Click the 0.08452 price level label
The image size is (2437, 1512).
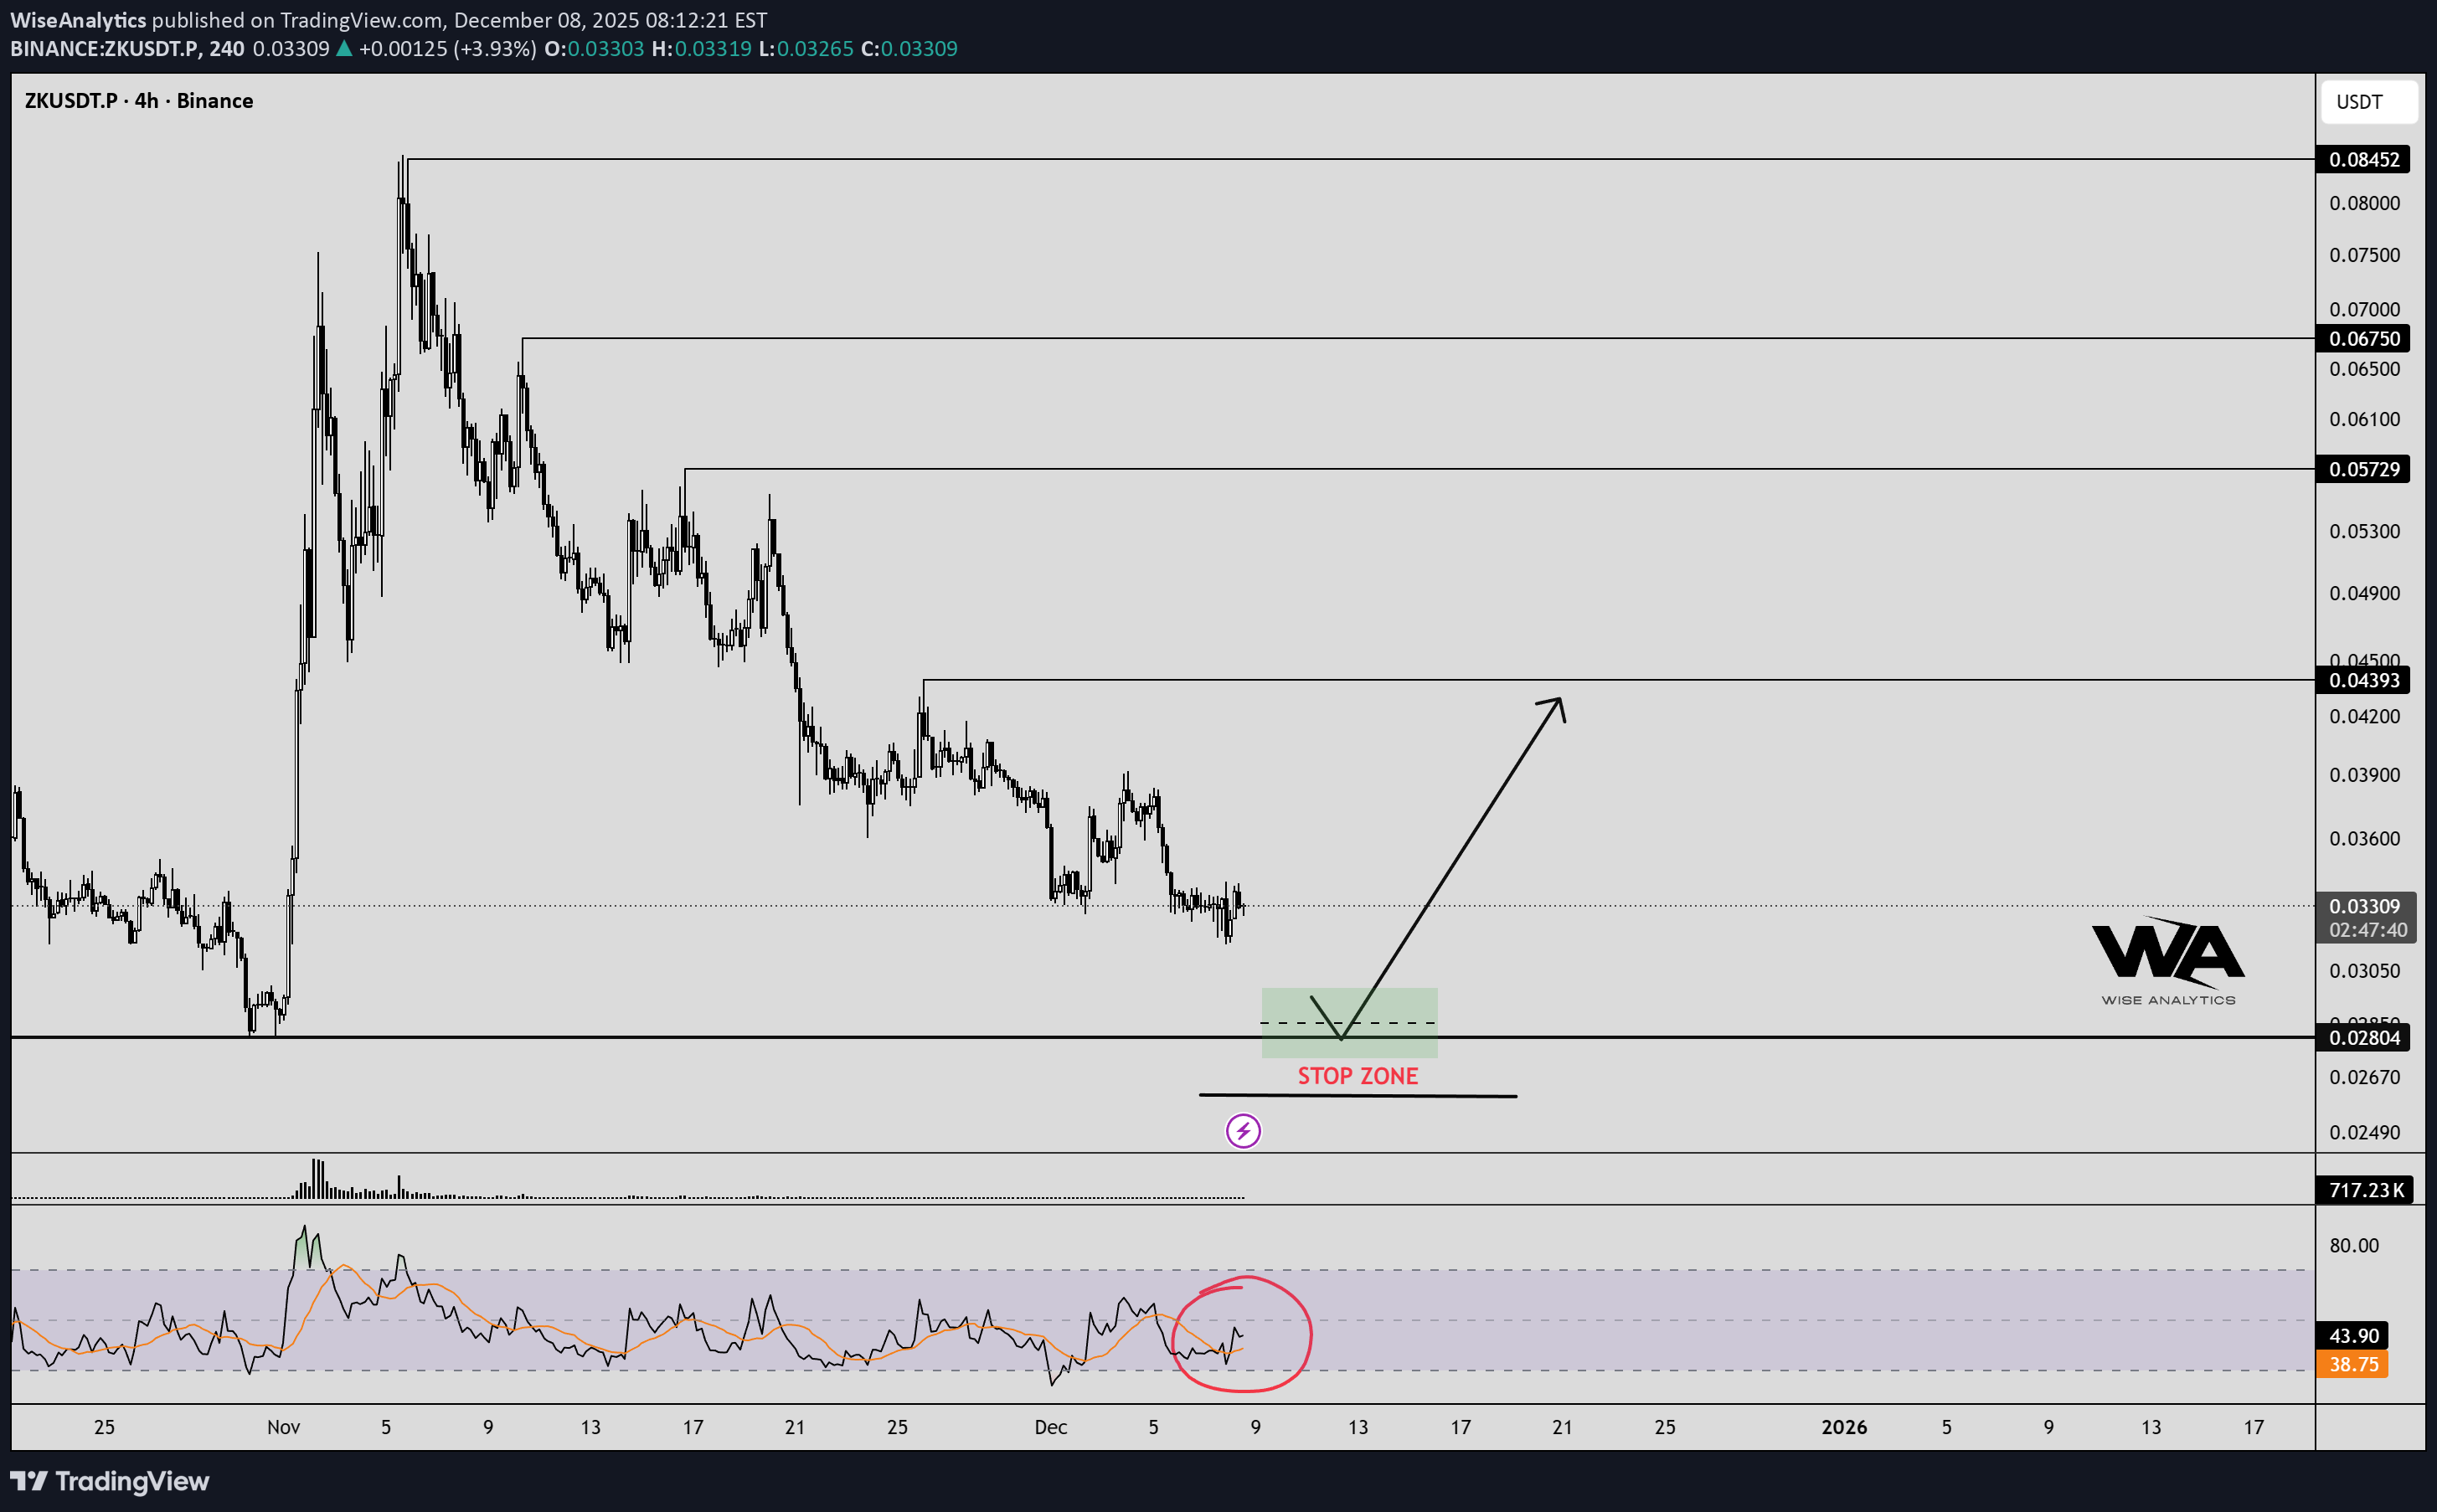tap(2363, 160)
